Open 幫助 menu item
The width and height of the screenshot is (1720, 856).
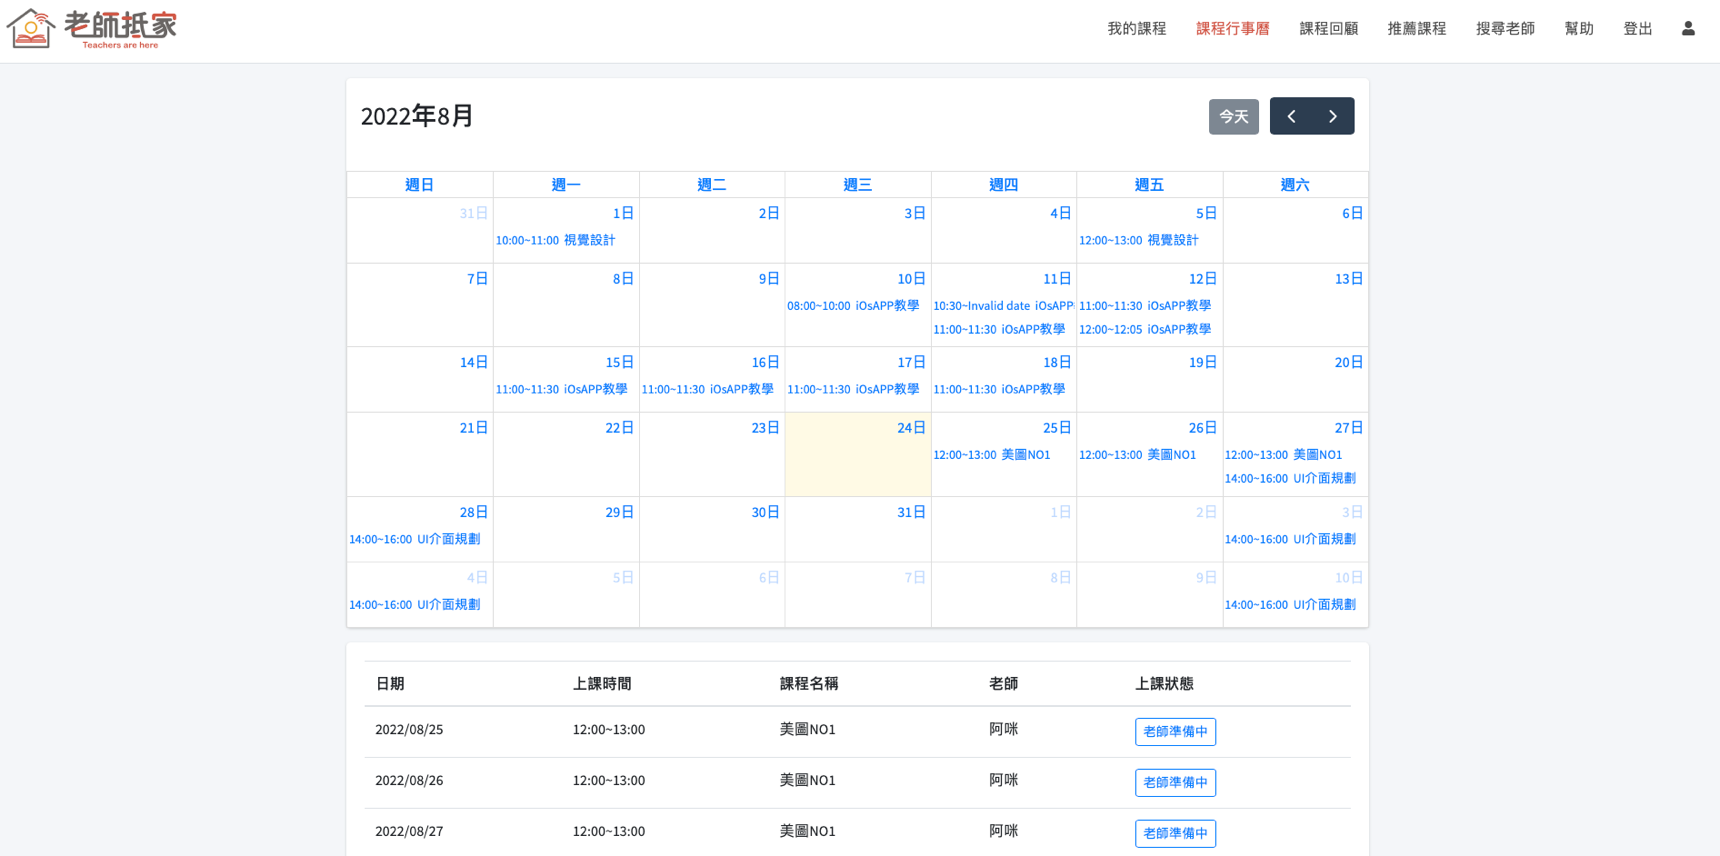point(1579,29)
